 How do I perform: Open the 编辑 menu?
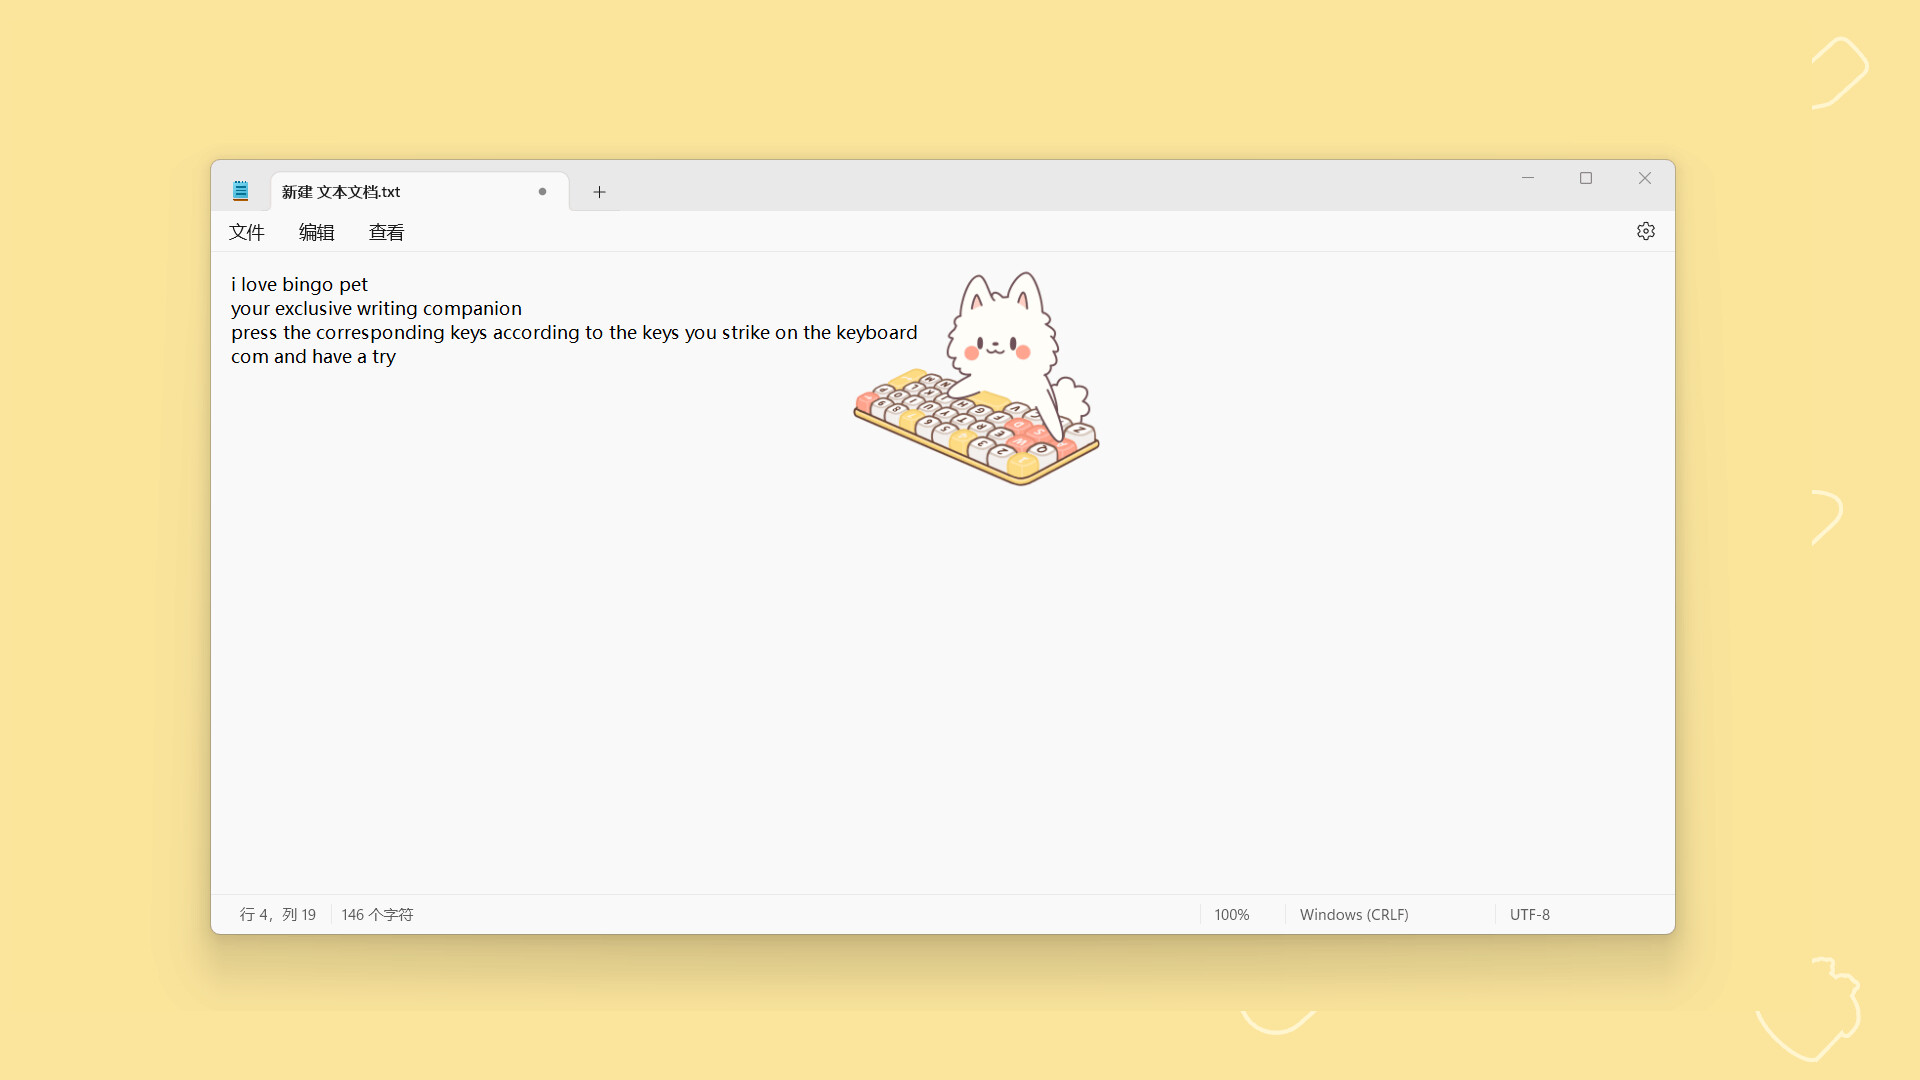[316, 231]
